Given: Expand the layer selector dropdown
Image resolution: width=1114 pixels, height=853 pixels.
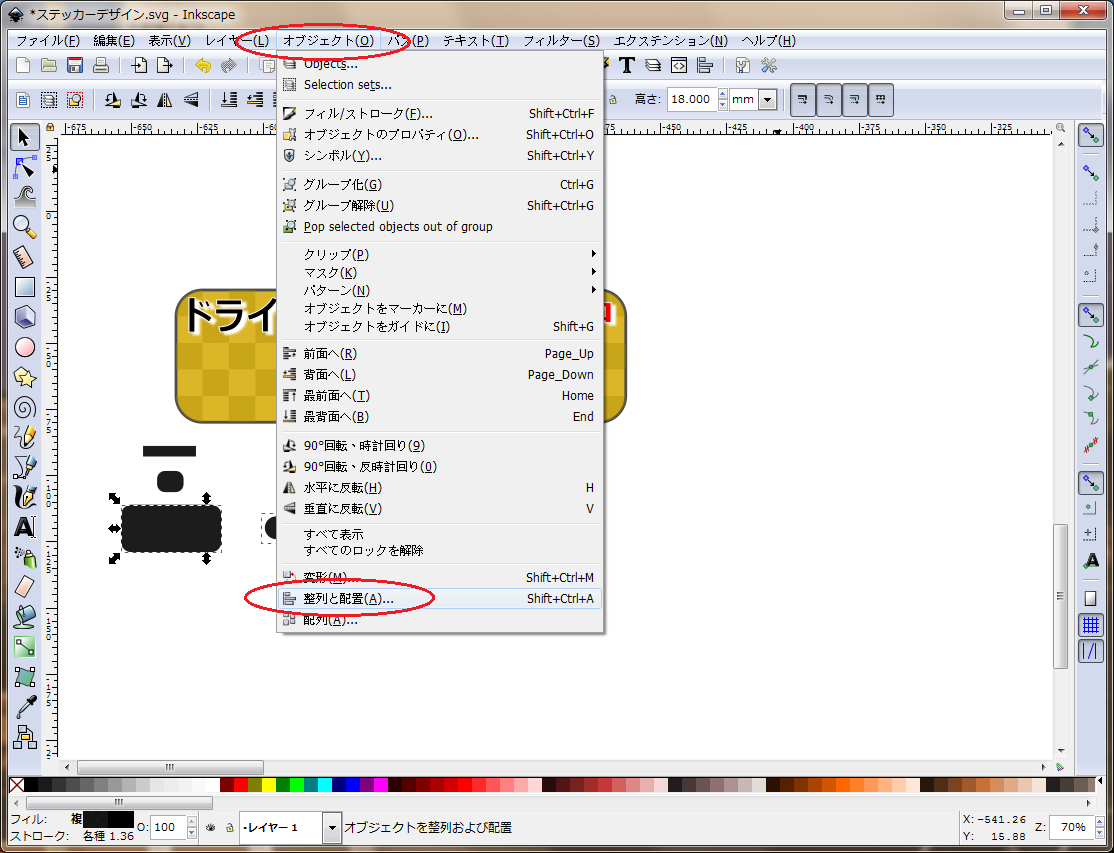Looking at the screenshot, I should tap(332, 827).
